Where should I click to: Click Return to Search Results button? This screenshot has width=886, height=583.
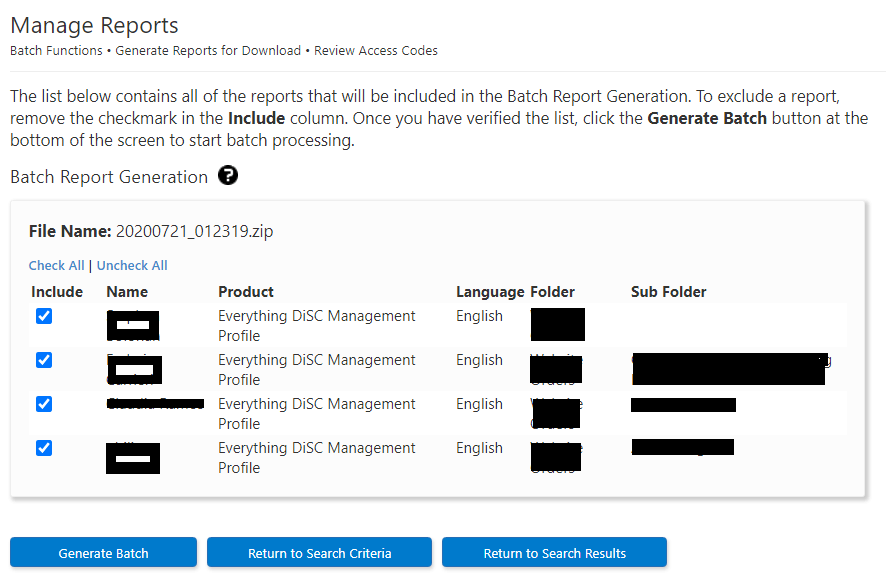coord(554,552)
